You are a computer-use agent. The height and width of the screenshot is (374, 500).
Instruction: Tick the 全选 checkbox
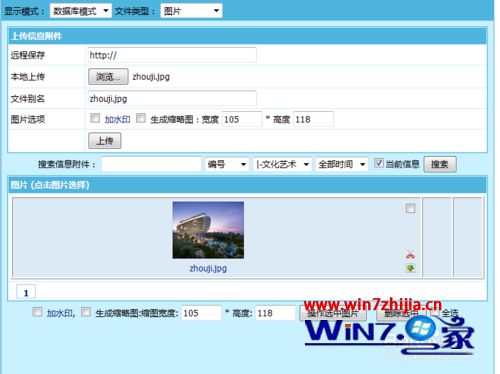click(x=435, y=312)
